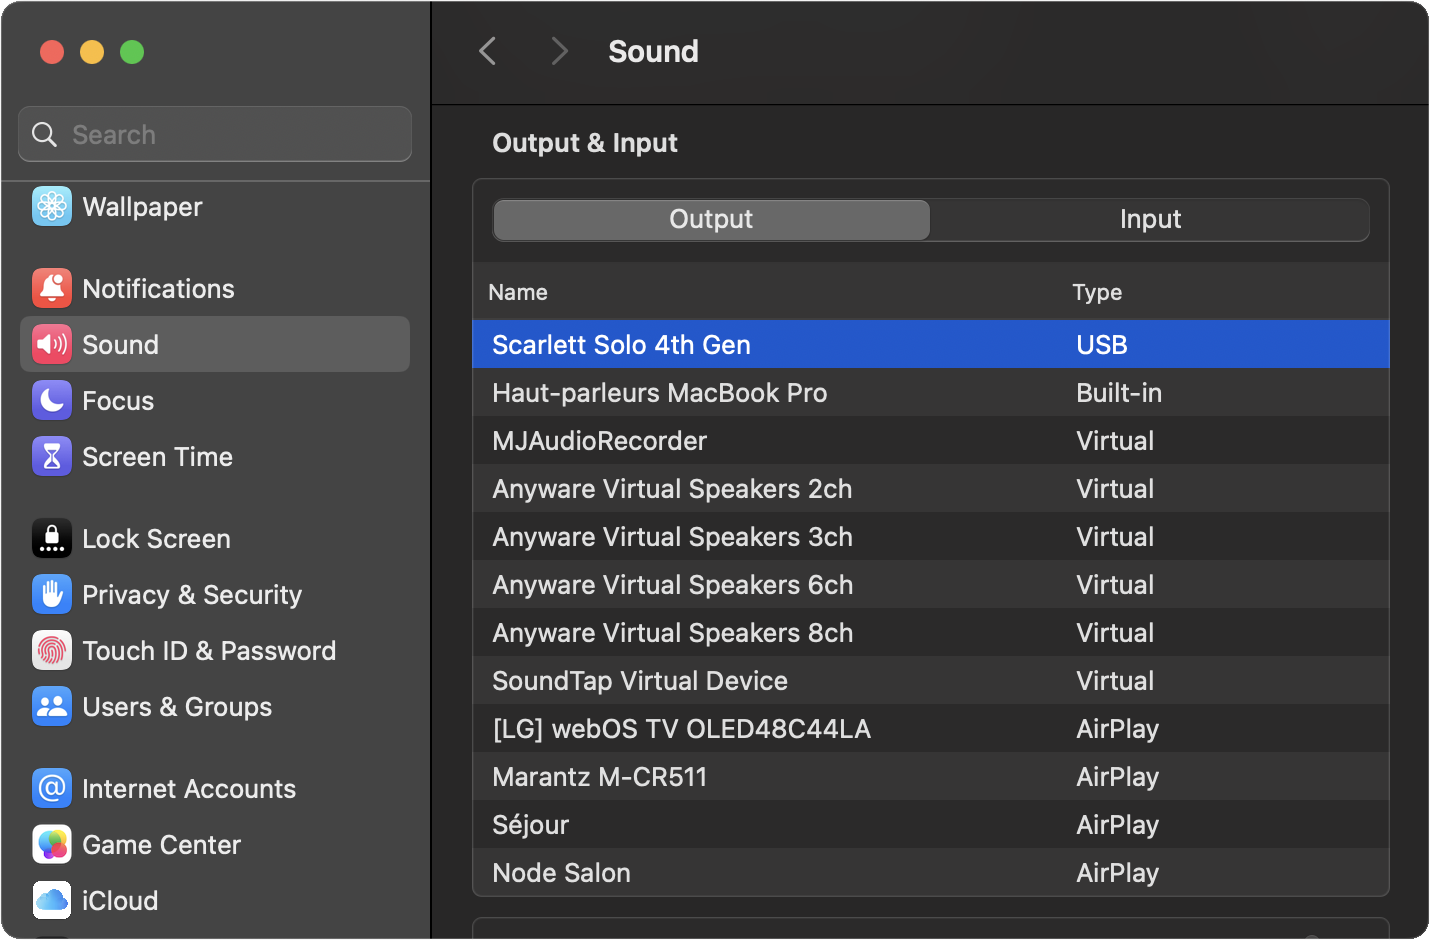Viewport: 1430px width, 940px height.
Task: Select MJAudioRecorder output device
Action: [931, 440]
